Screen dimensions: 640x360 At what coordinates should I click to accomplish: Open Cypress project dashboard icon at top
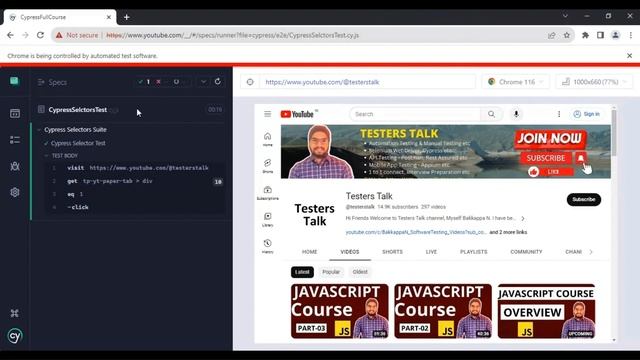[14, 81]
